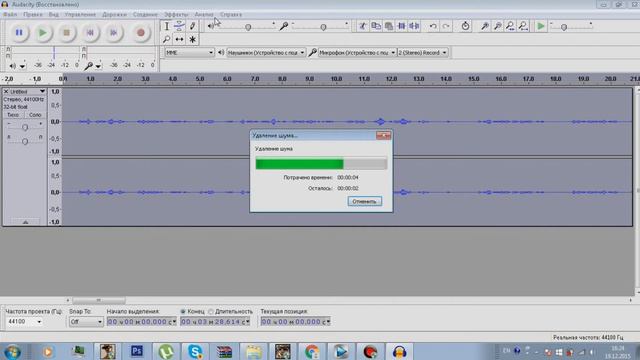Image resolution: width=640 pixels, height=360 pixels.
Task: Open the Создание menu
Action: tap(145, 14)
